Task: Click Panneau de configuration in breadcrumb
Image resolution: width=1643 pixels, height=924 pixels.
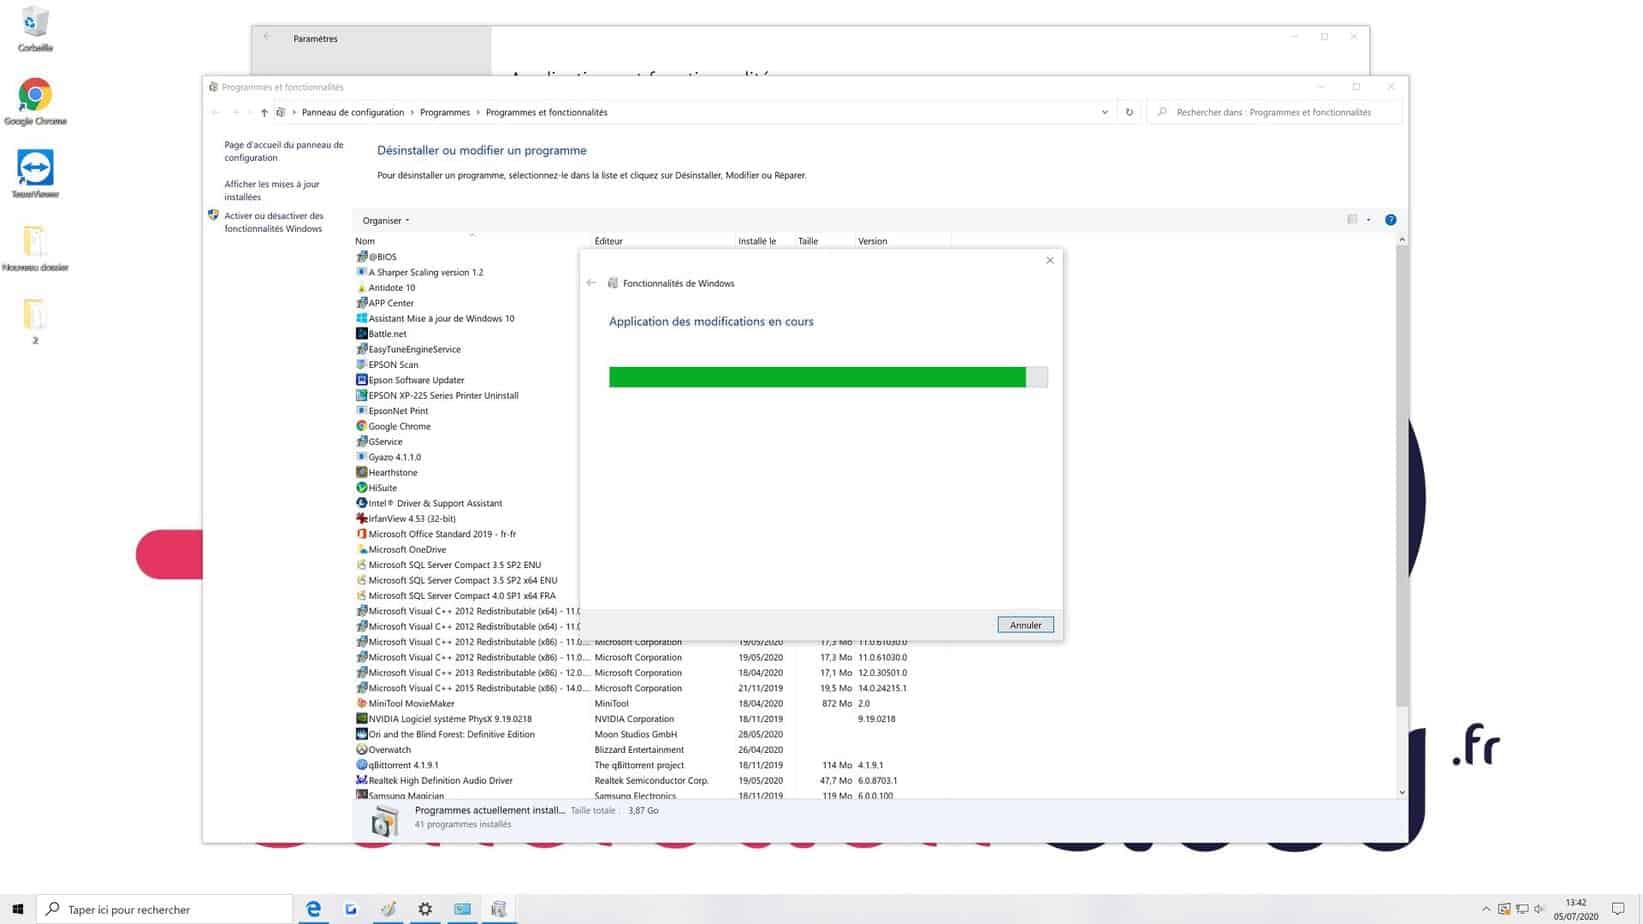Action: coord(353,112)
